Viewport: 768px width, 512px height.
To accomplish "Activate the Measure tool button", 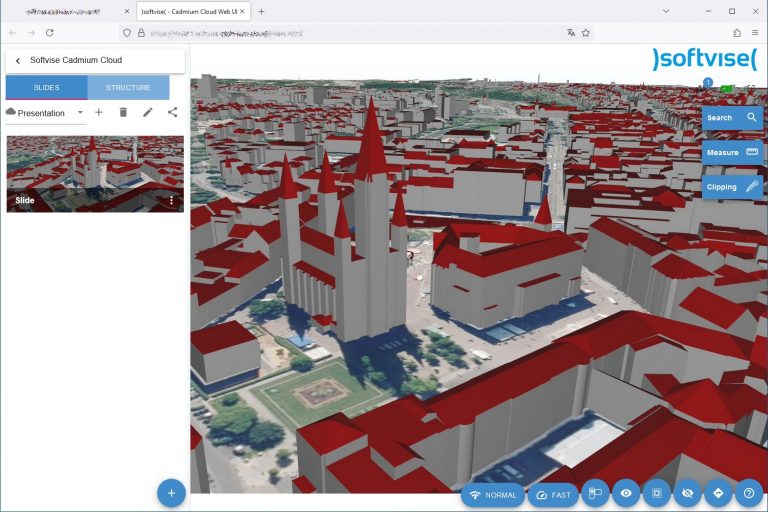I will 732,153.
